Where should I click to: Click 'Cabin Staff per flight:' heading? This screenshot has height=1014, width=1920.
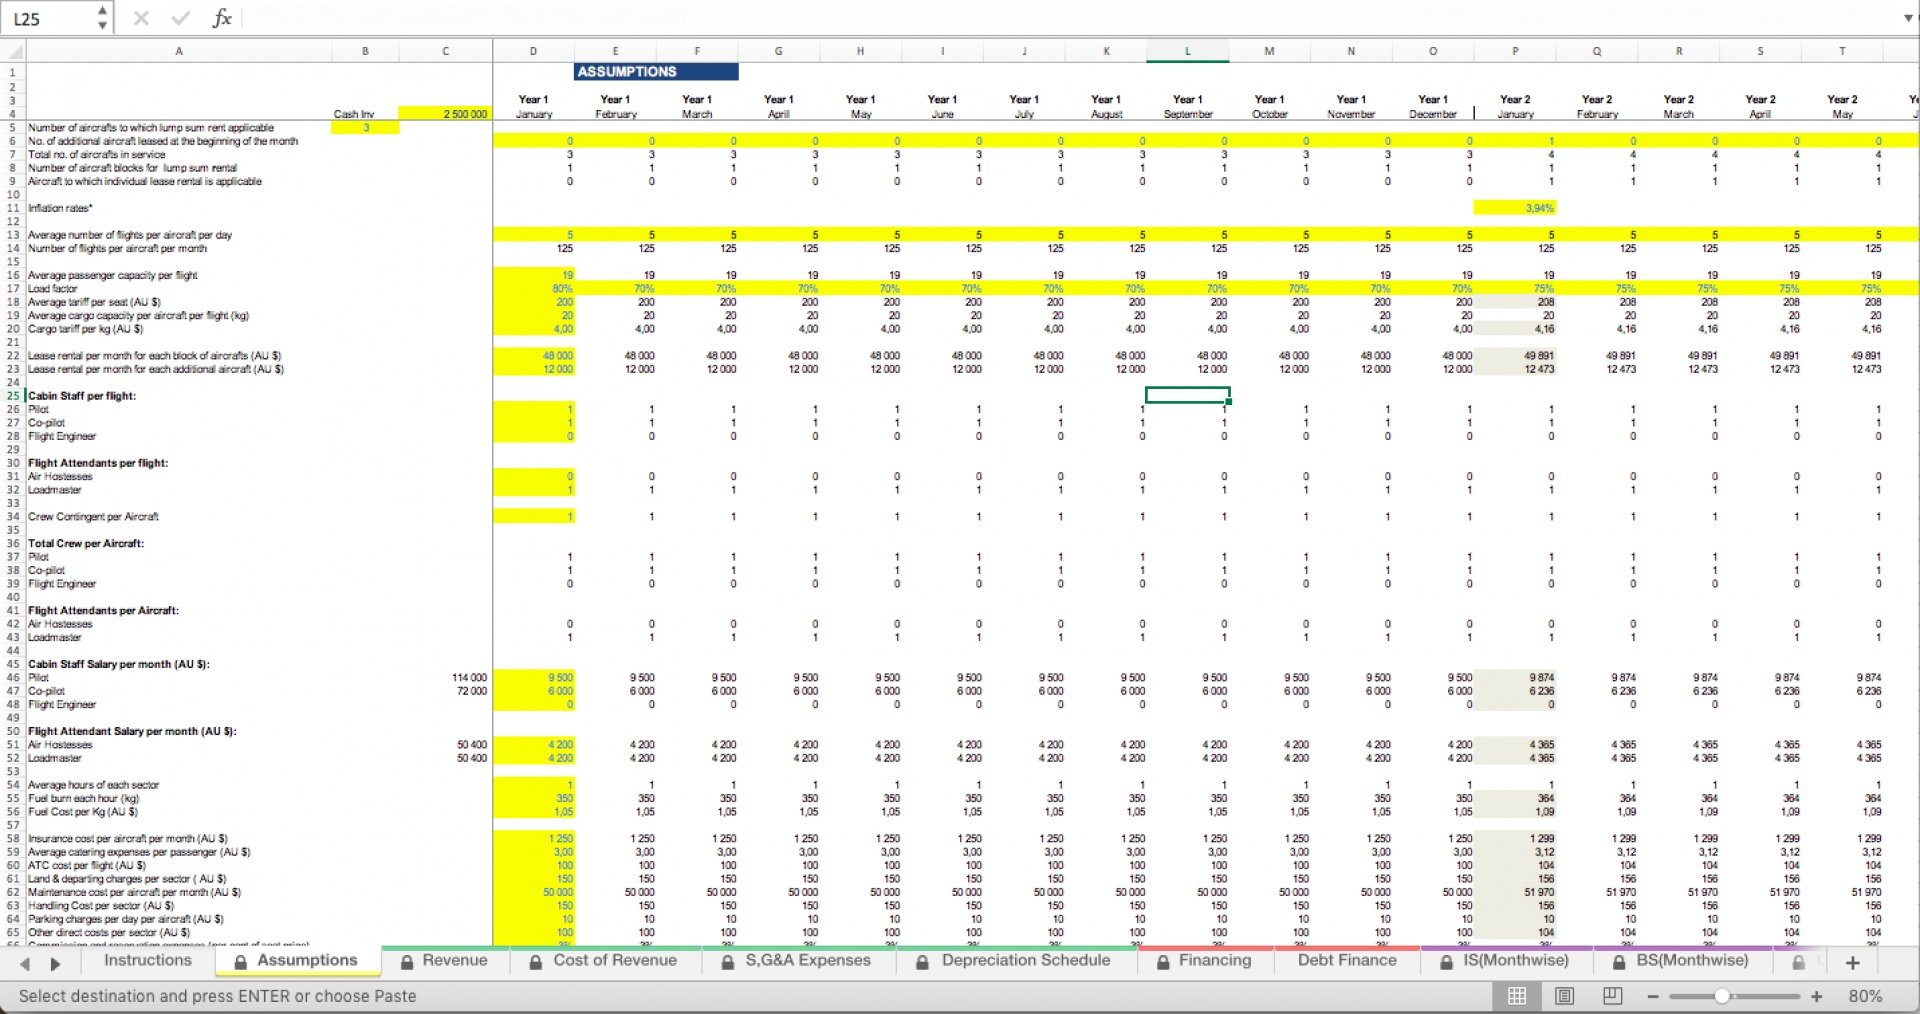tap(82, 396)
